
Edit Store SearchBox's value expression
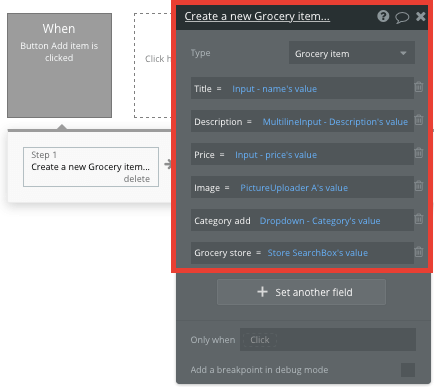tap(317, 253)
